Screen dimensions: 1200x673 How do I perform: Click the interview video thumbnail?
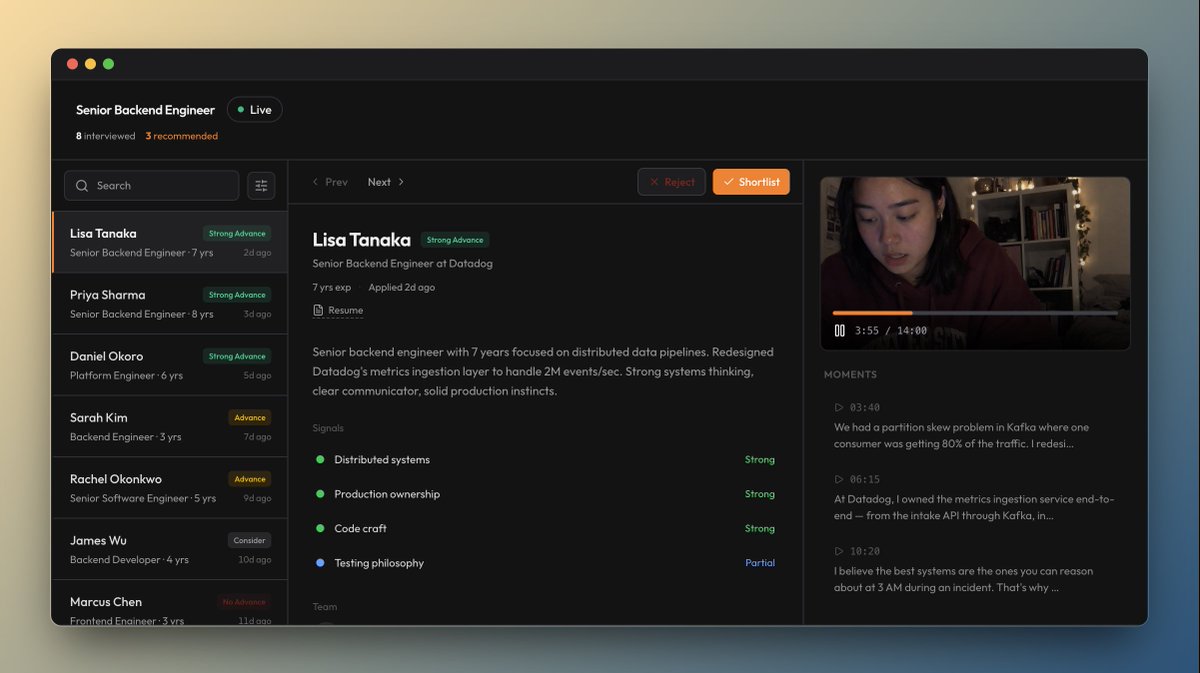pos(975,264)
